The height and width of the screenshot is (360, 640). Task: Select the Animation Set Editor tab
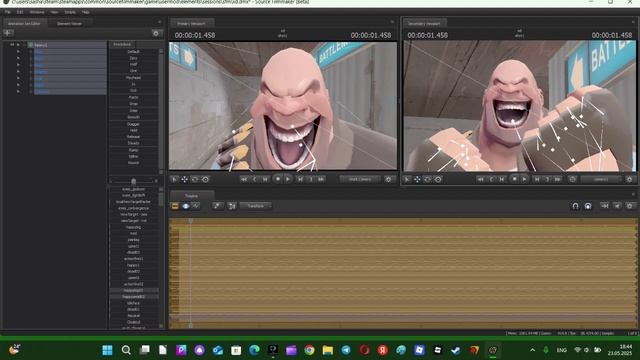tap(24, 24)
